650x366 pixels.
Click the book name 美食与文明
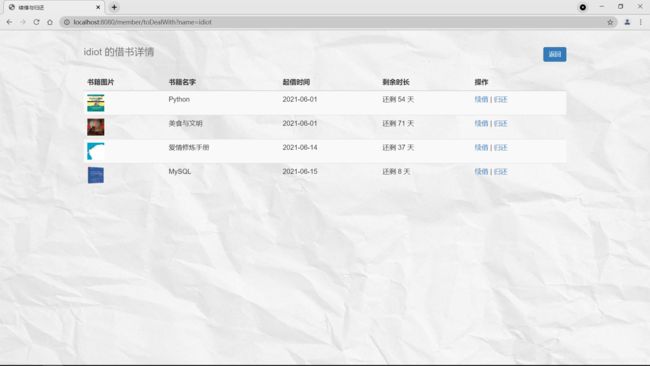(x=185, y=124)
